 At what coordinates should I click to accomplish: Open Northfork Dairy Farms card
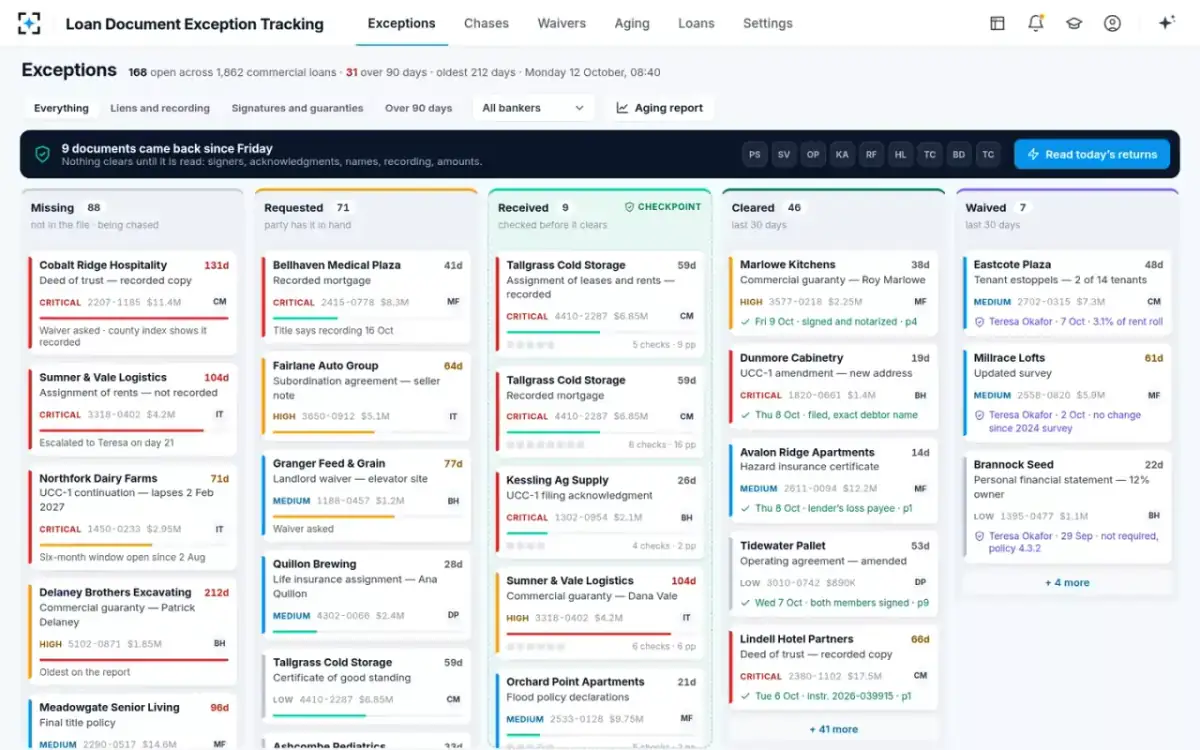(132, 518)
